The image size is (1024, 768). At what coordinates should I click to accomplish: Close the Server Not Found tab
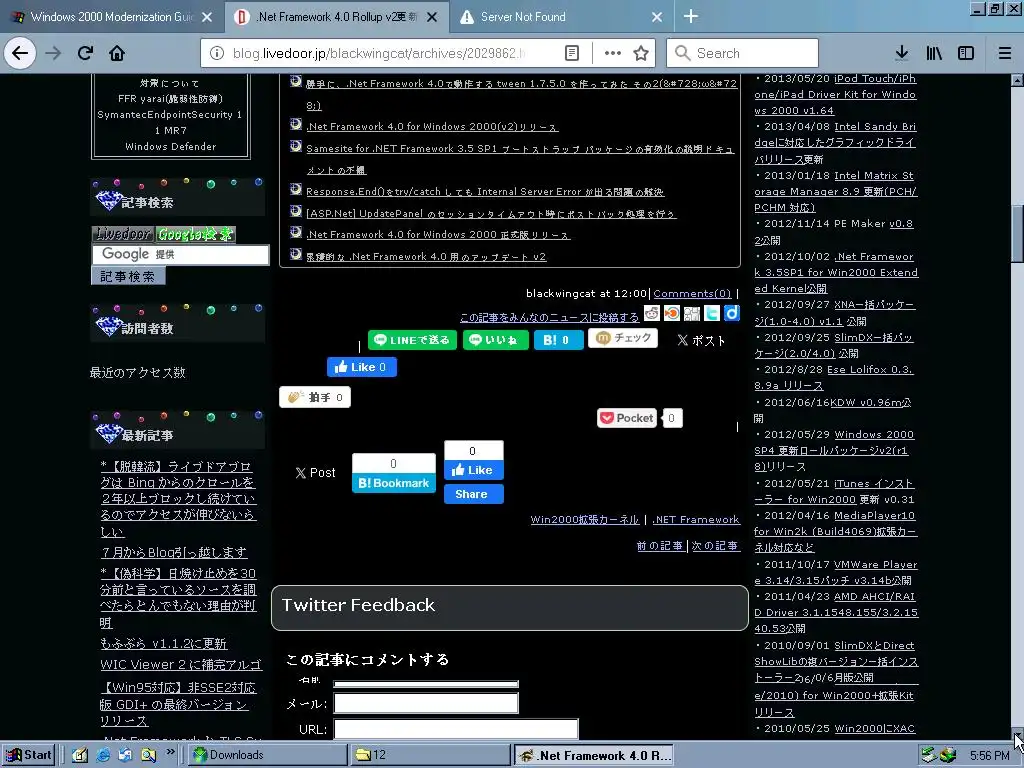click(657, 17)
